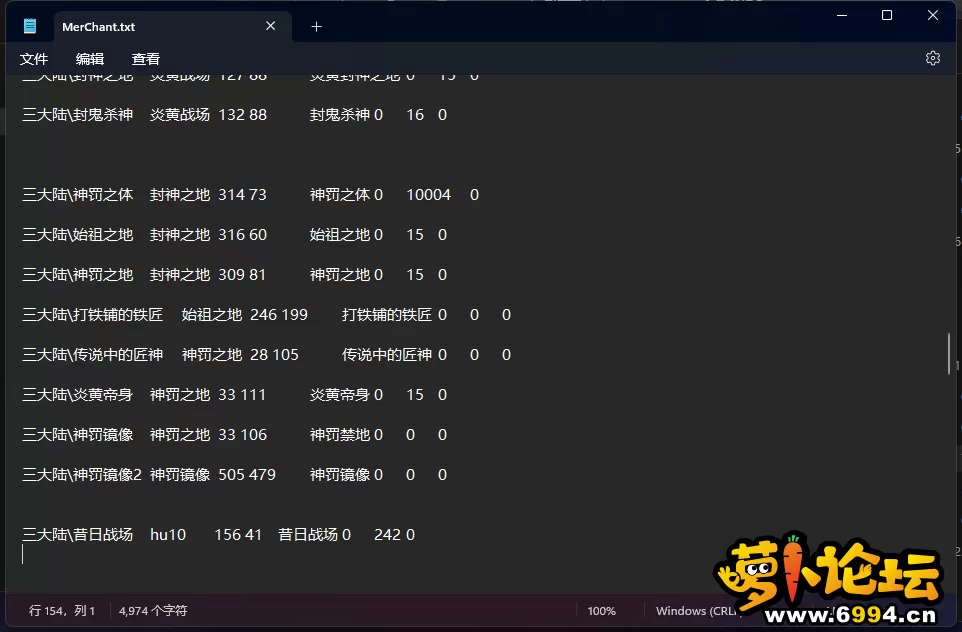Click the 100% zoom level indicator
The image size is (962, 632).
(602, 611)
